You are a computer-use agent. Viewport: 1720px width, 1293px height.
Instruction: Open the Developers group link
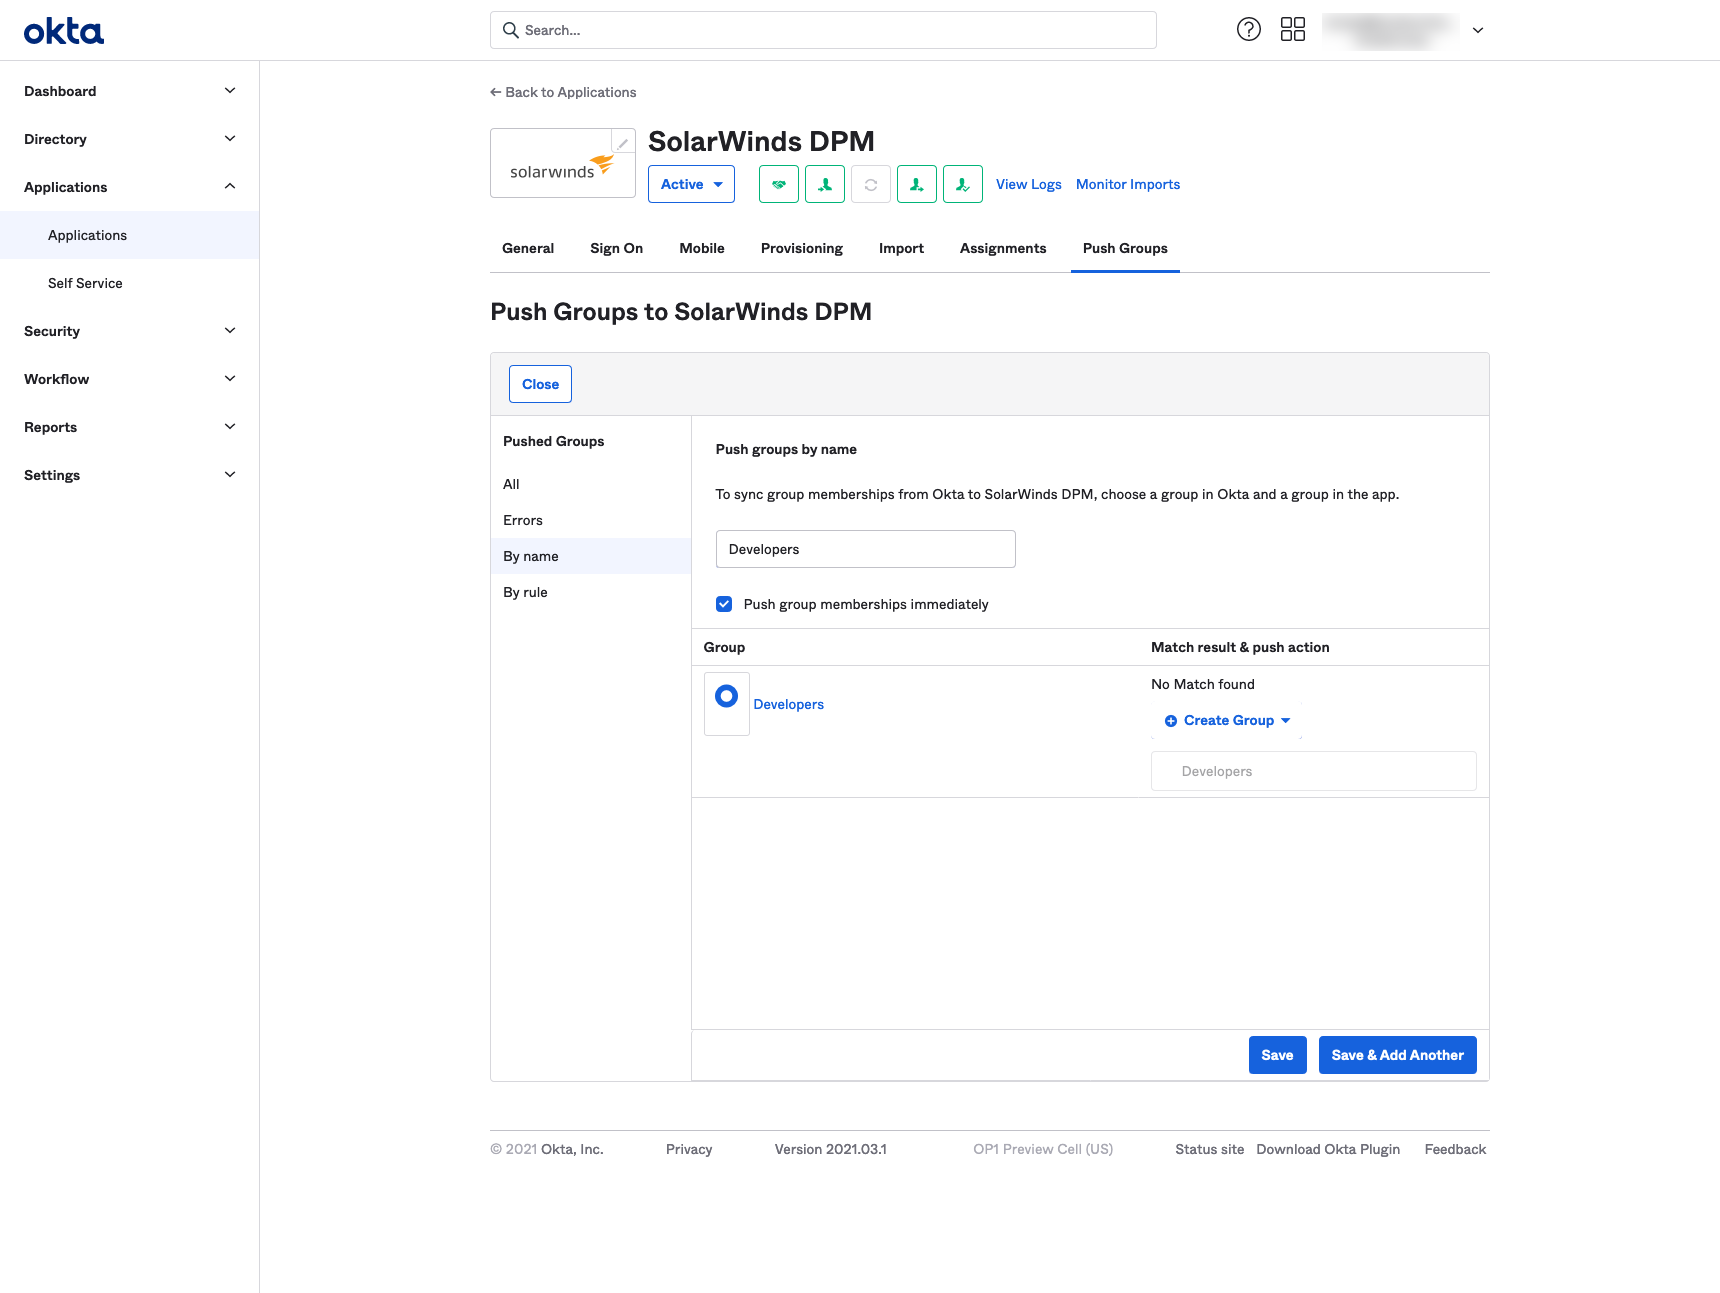[x=788, y=704]
